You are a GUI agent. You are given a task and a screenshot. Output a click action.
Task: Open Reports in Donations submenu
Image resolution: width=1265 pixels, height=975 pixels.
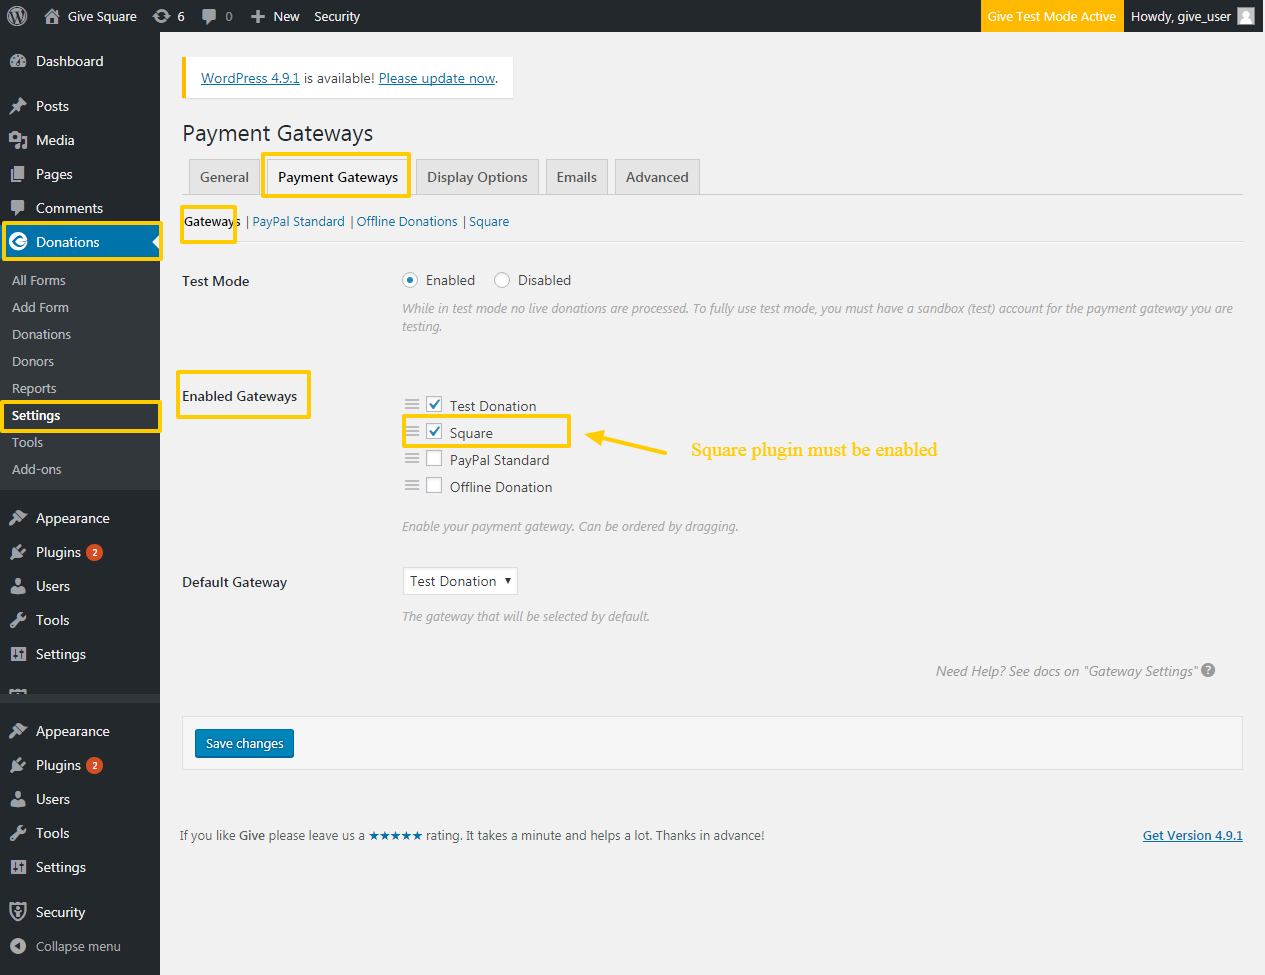34,389
